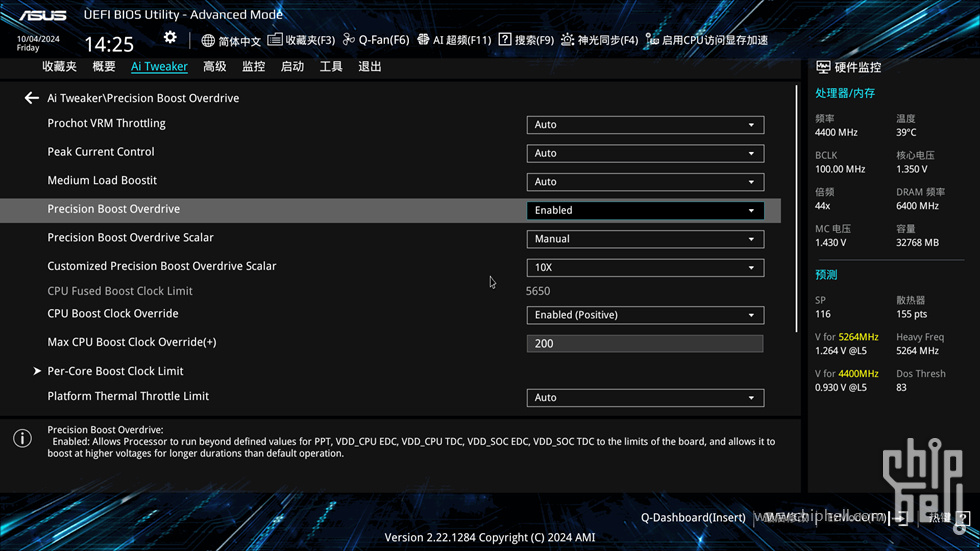Select Customized Precision Boost Overdrive Scalar label
980x551 pixels.
(x=162, y=266)
